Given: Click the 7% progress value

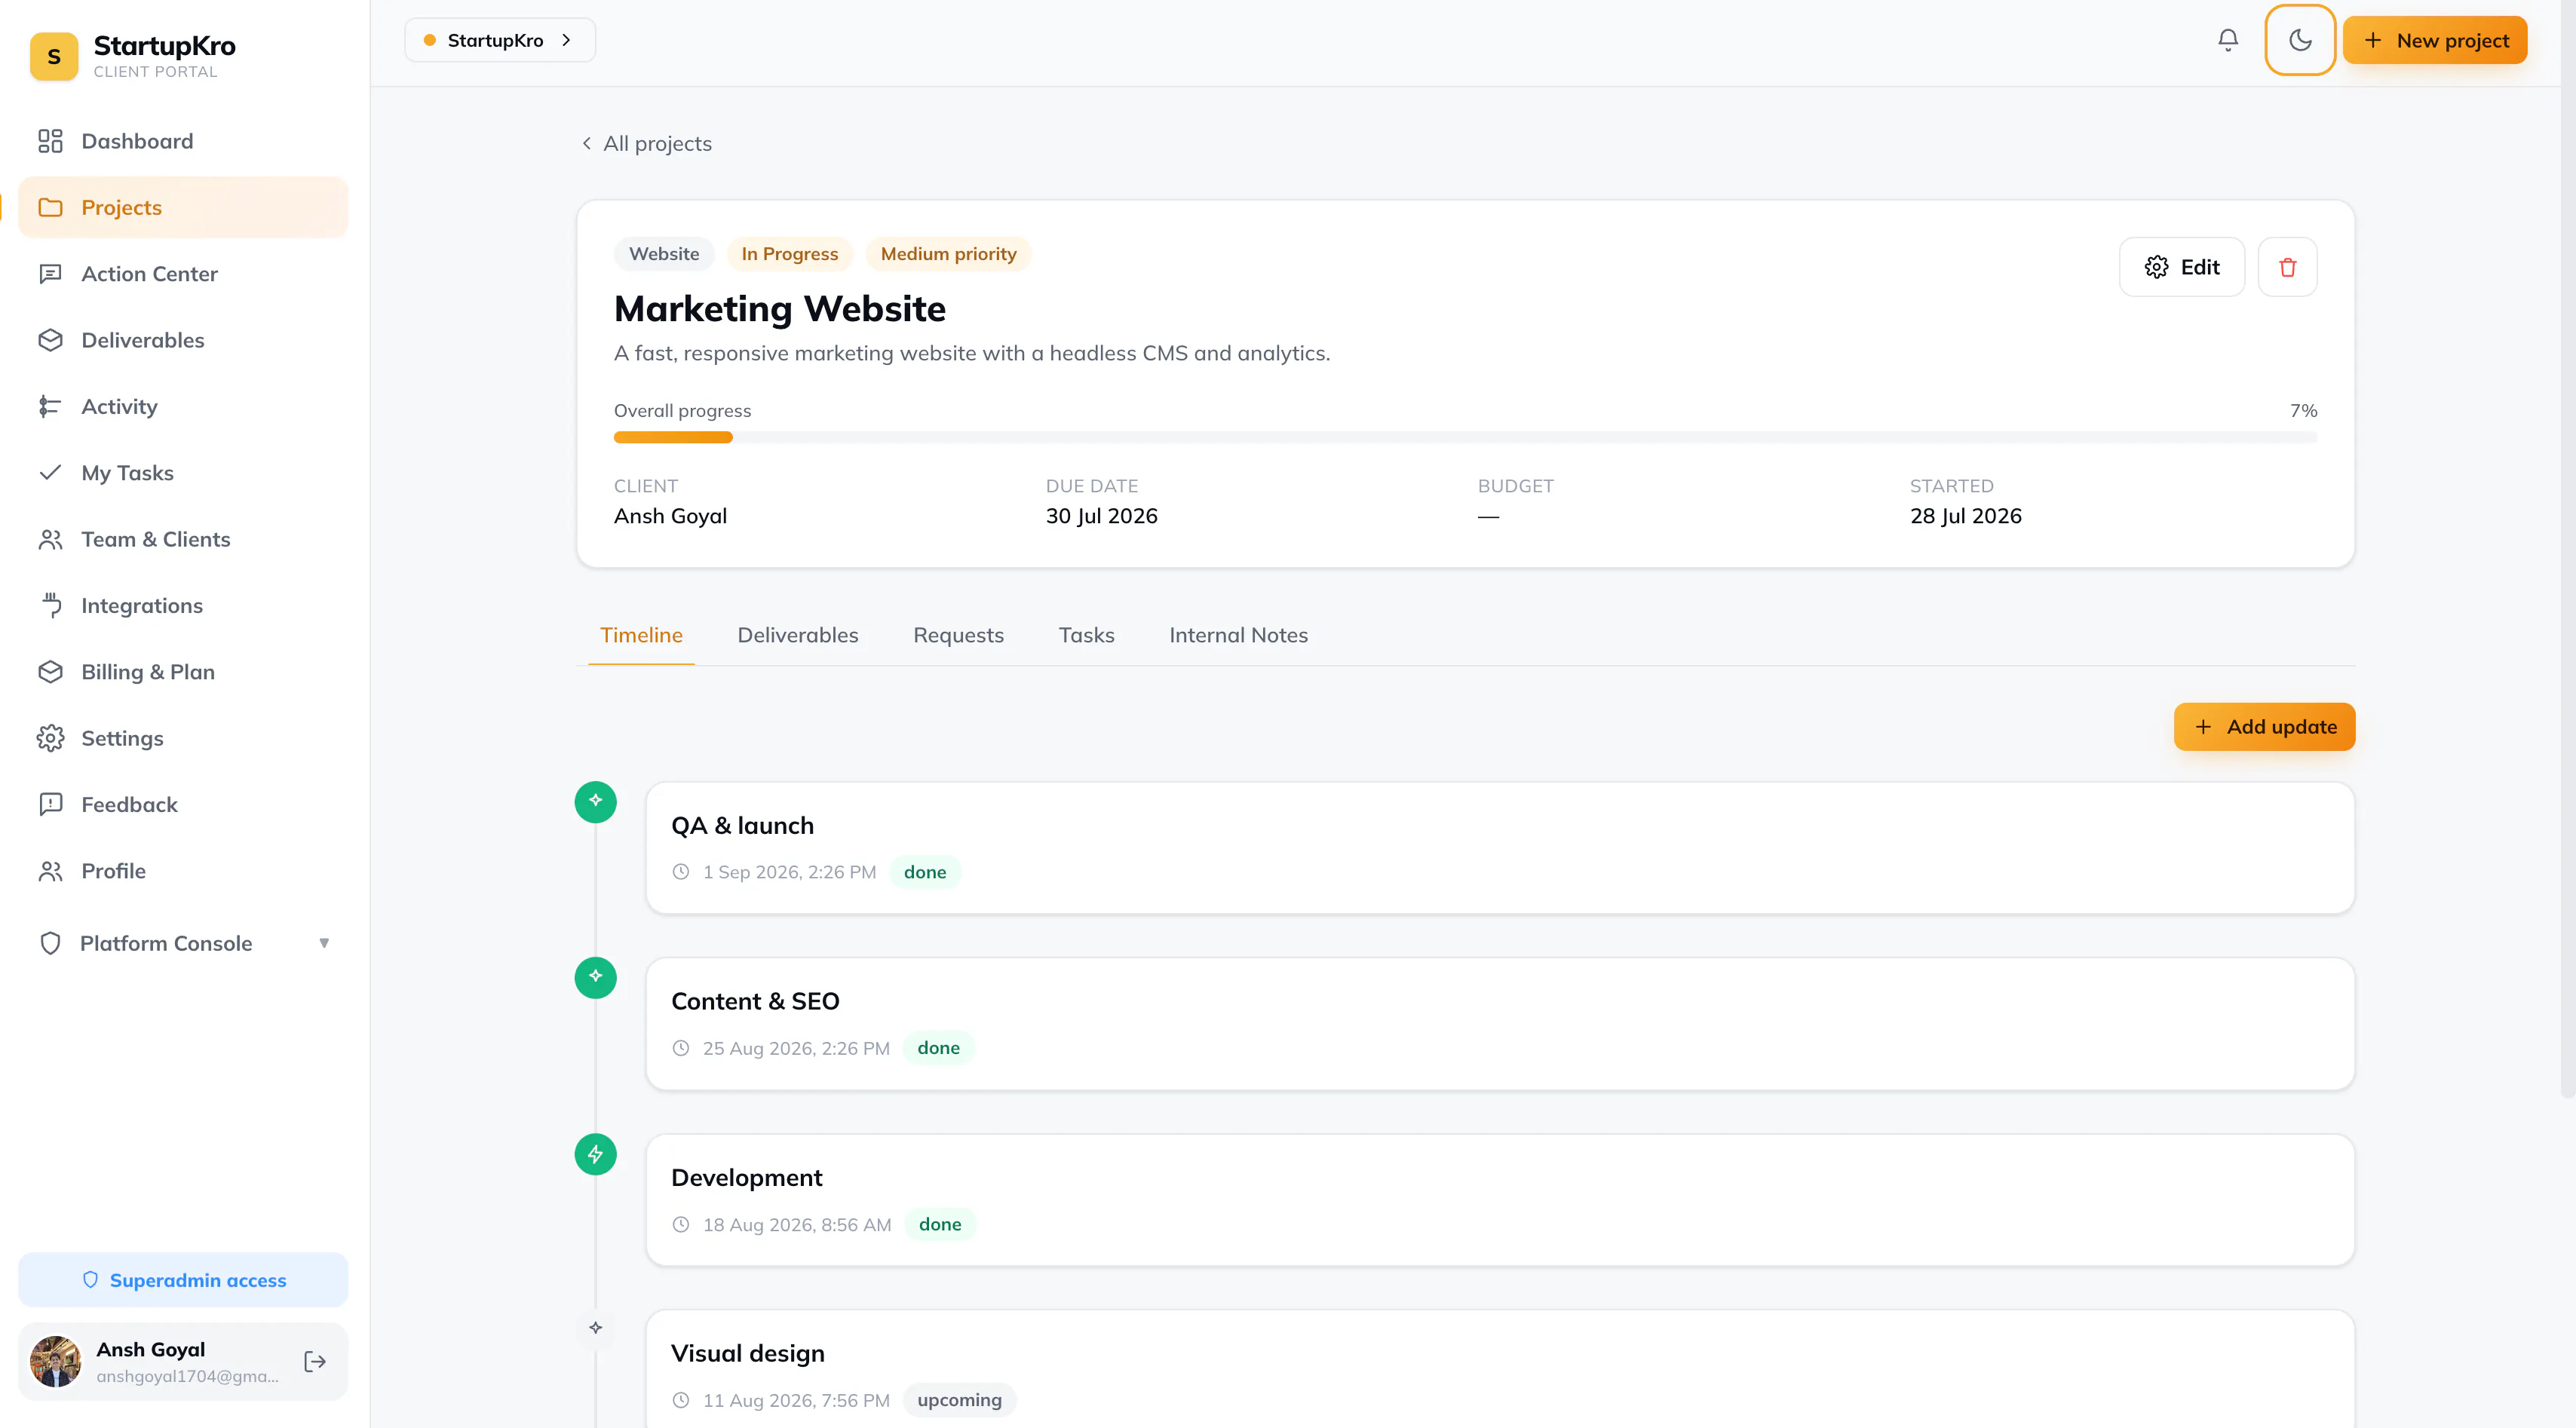Looking at the screenshot, I should coord(2303,410).
